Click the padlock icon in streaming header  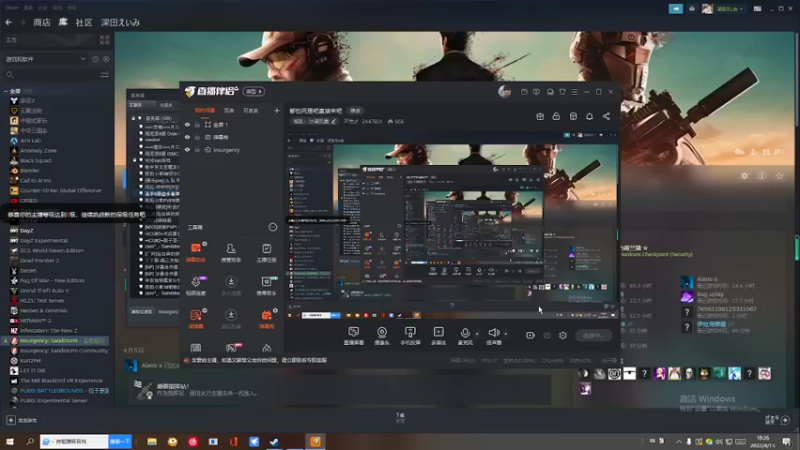(556, 116)
